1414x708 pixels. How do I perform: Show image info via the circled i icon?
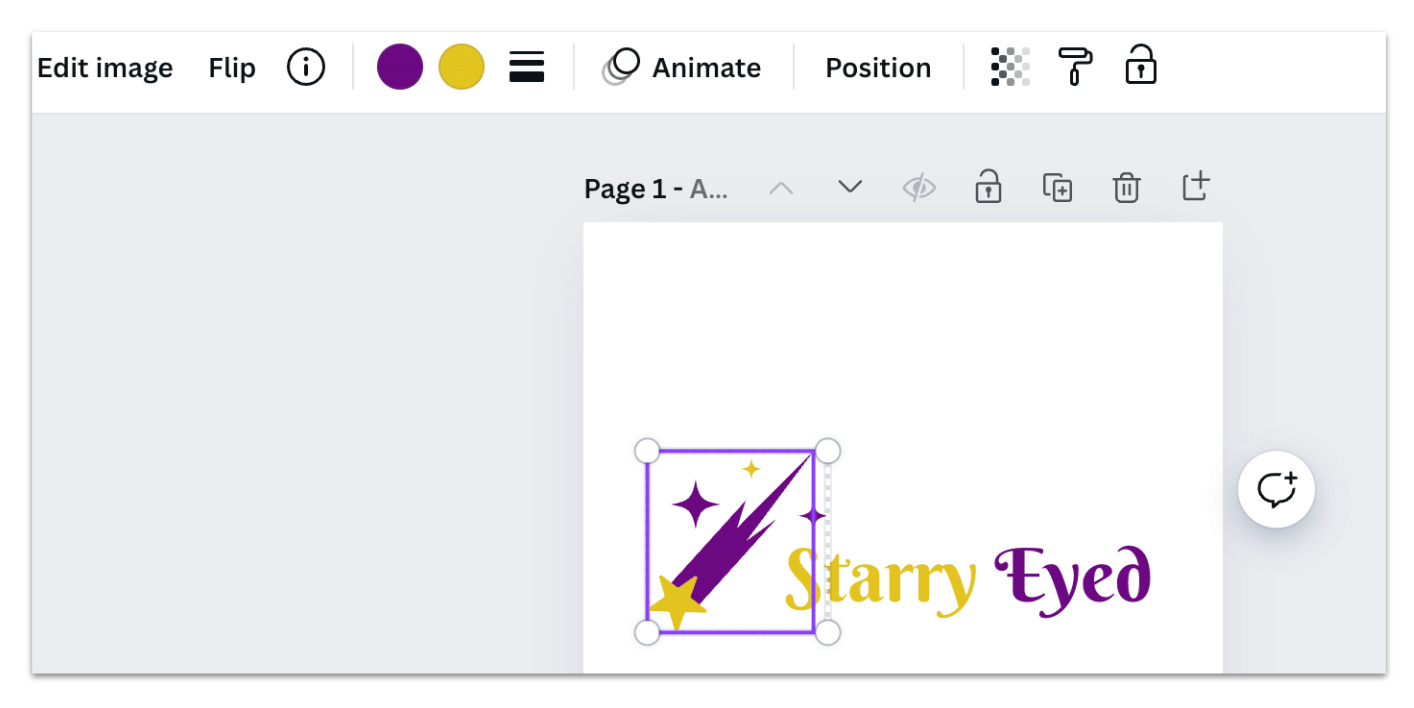tap(306, 67)
